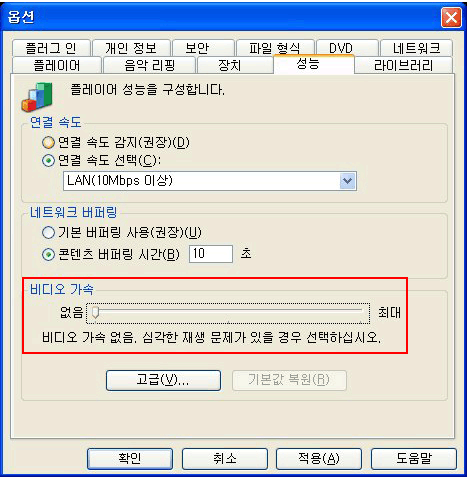Switch to the 보안 tab
Screen dimensions: 469x479
(203, 48)
